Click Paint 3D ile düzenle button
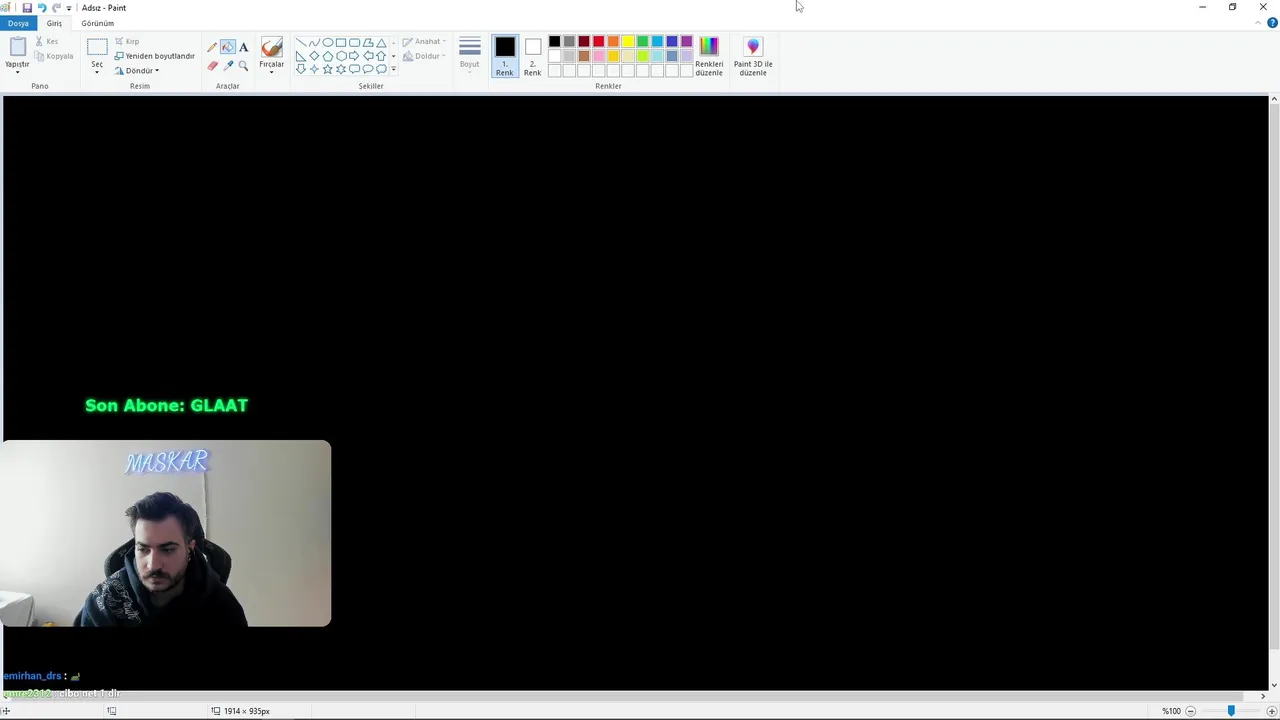 click(x=753, y=56)
